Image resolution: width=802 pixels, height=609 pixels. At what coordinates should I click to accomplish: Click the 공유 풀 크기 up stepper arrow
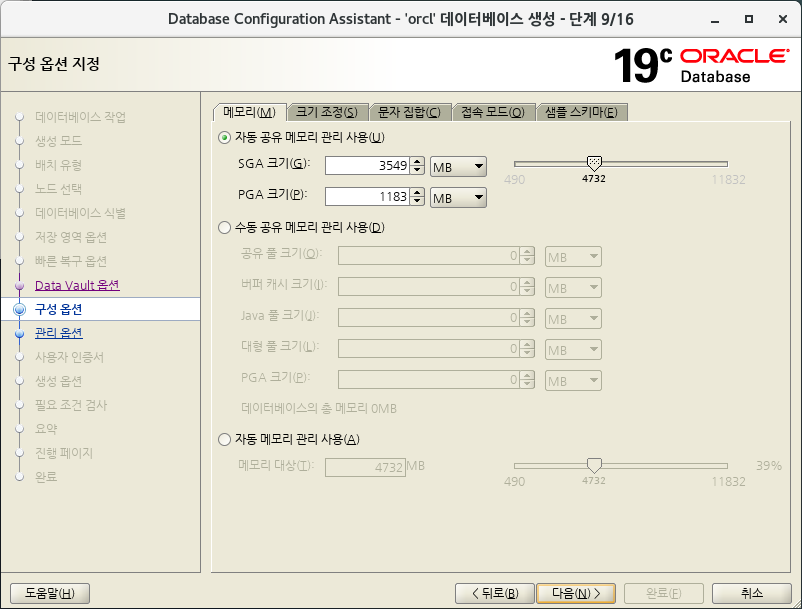pos(527,252)
